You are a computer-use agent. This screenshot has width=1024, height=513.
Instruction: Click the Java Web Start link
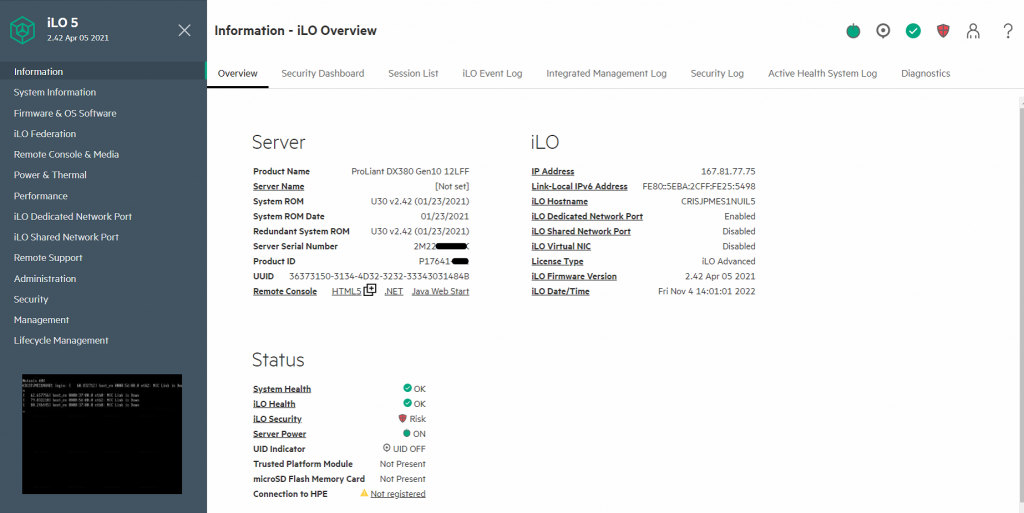440,291
